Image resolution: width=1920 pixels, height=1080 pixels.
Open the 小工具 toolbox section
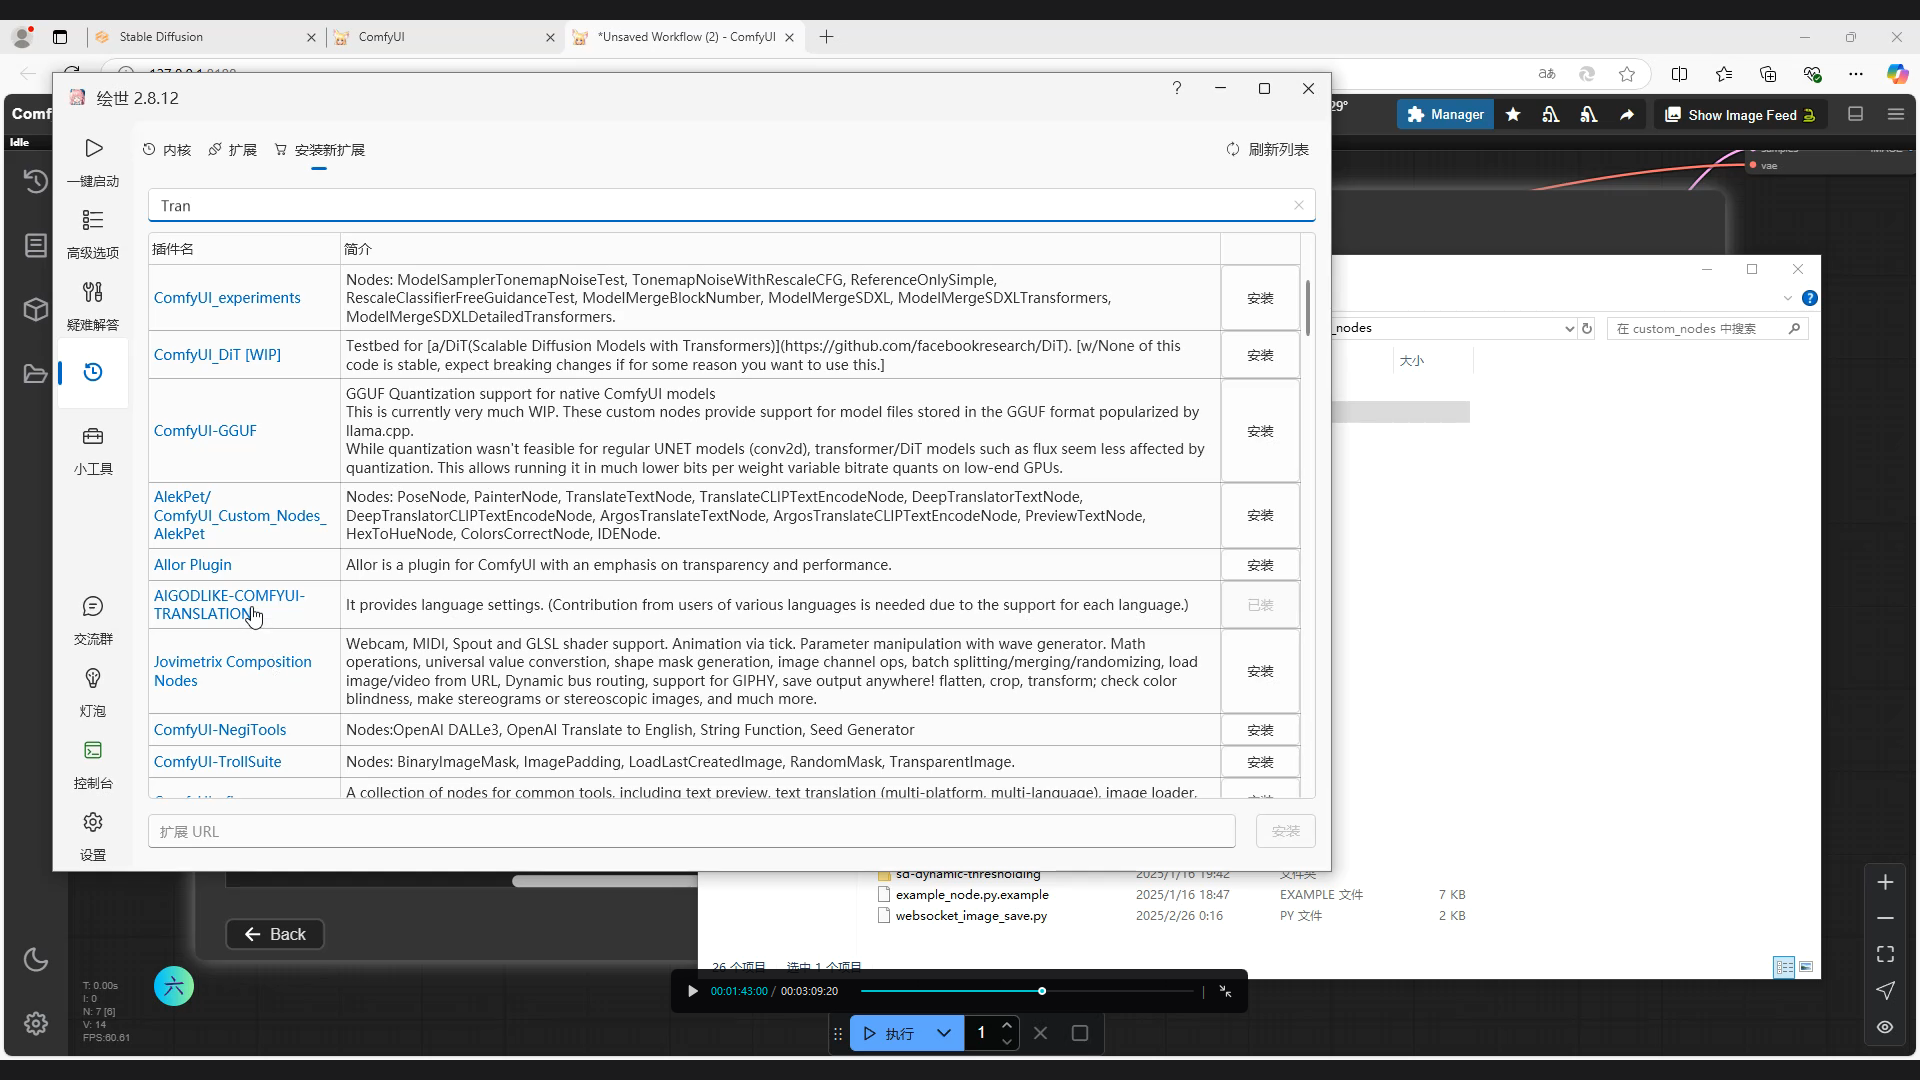pos(93,449)
